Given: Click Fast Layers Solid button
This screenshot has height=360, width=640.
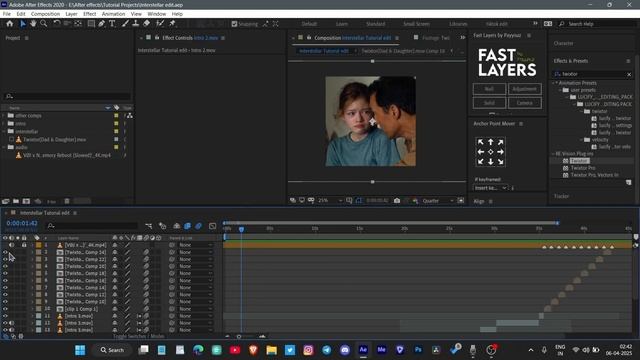Looking at the screenshot, I should [x=489, y=103].
